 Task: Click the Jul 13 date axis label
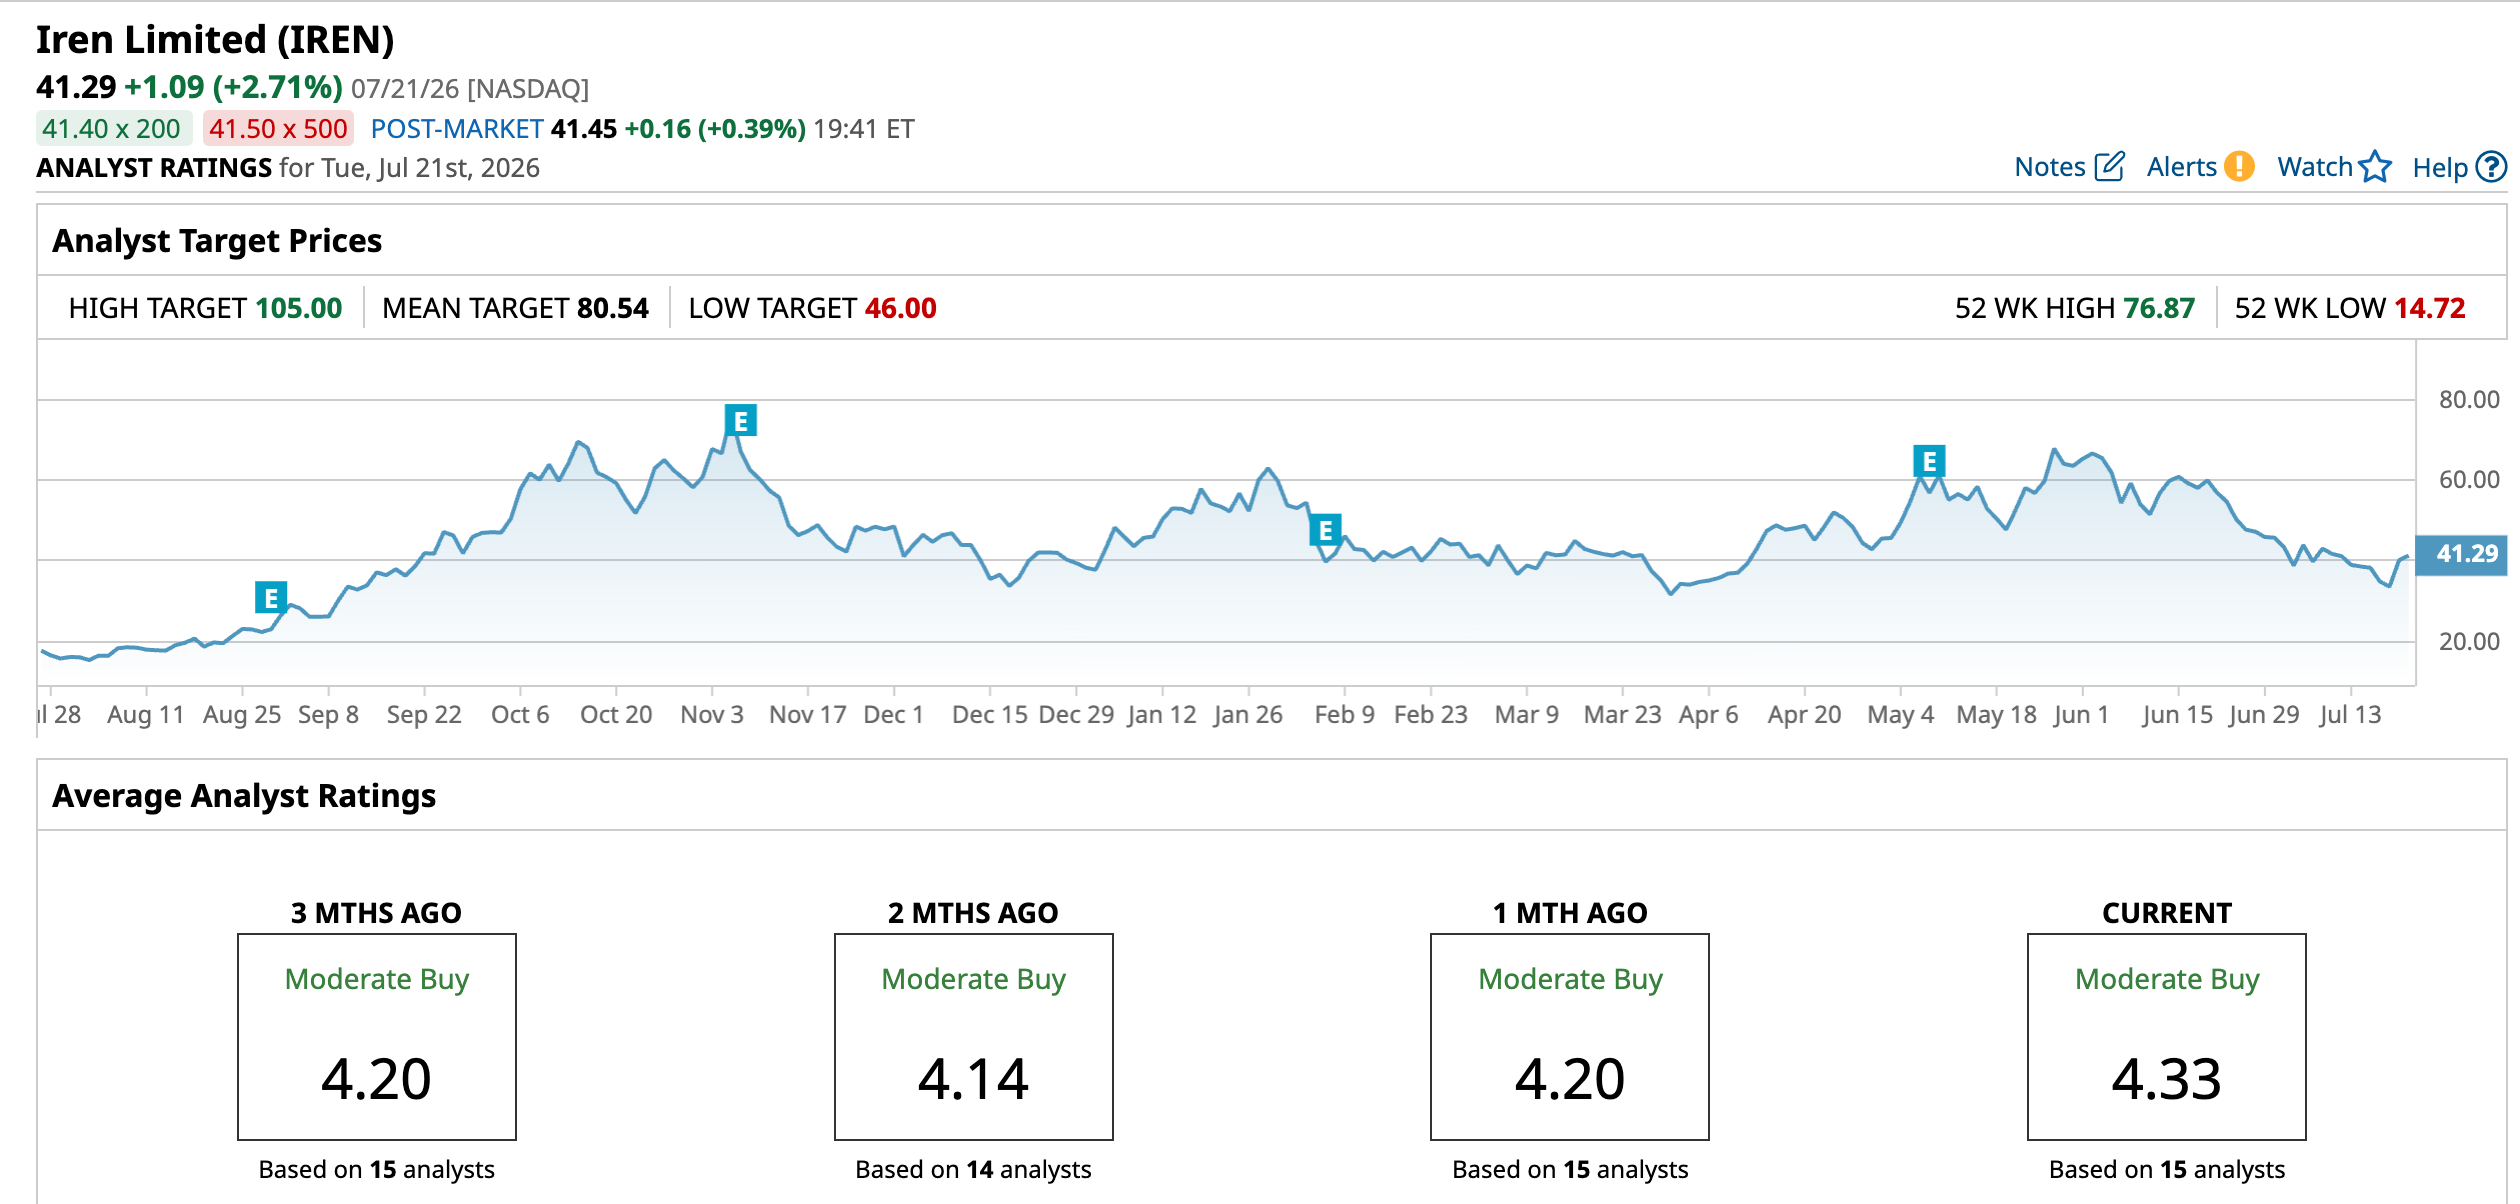2350,715
